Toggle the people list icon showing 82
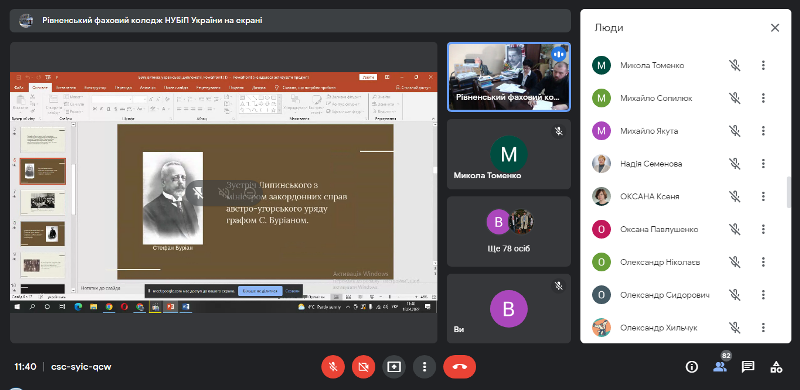Viewport: 800px width, 390px height. 720,367
